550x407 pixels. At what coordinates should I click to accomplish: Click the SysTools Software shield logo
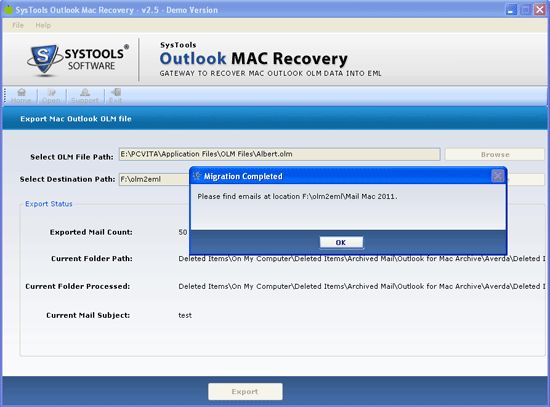coord(43,60)
